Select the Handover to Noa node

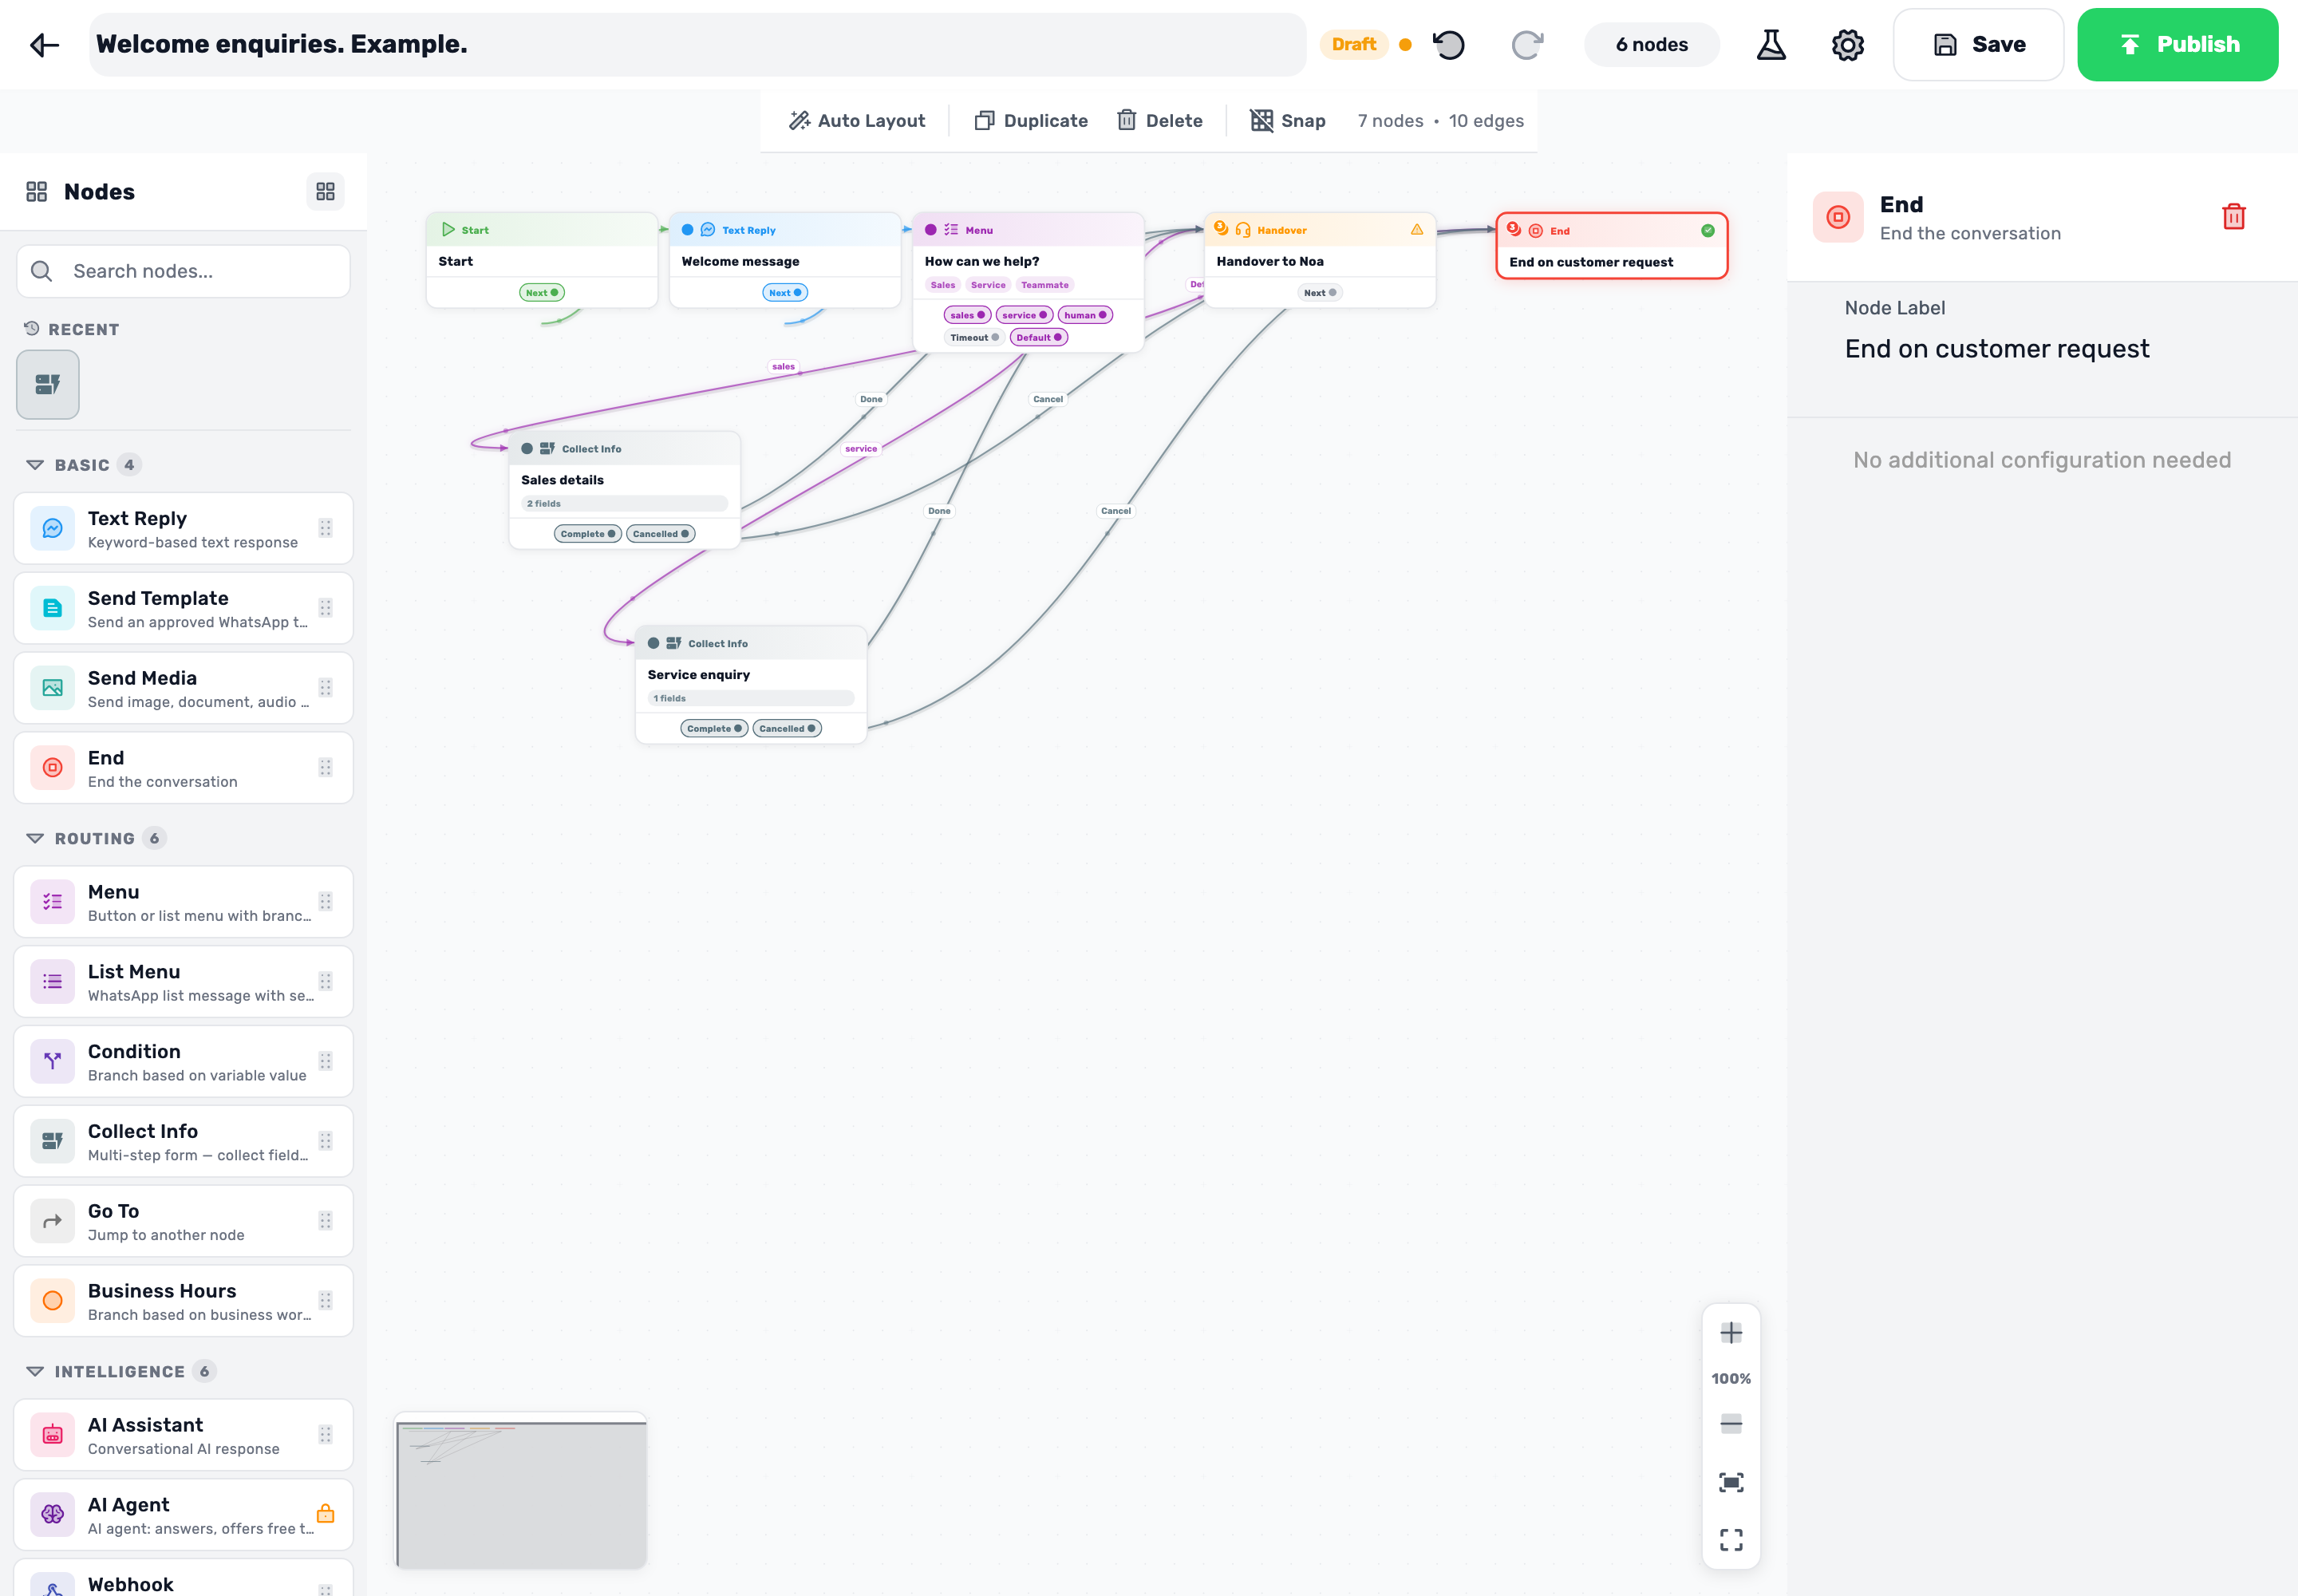(1319, 259)
